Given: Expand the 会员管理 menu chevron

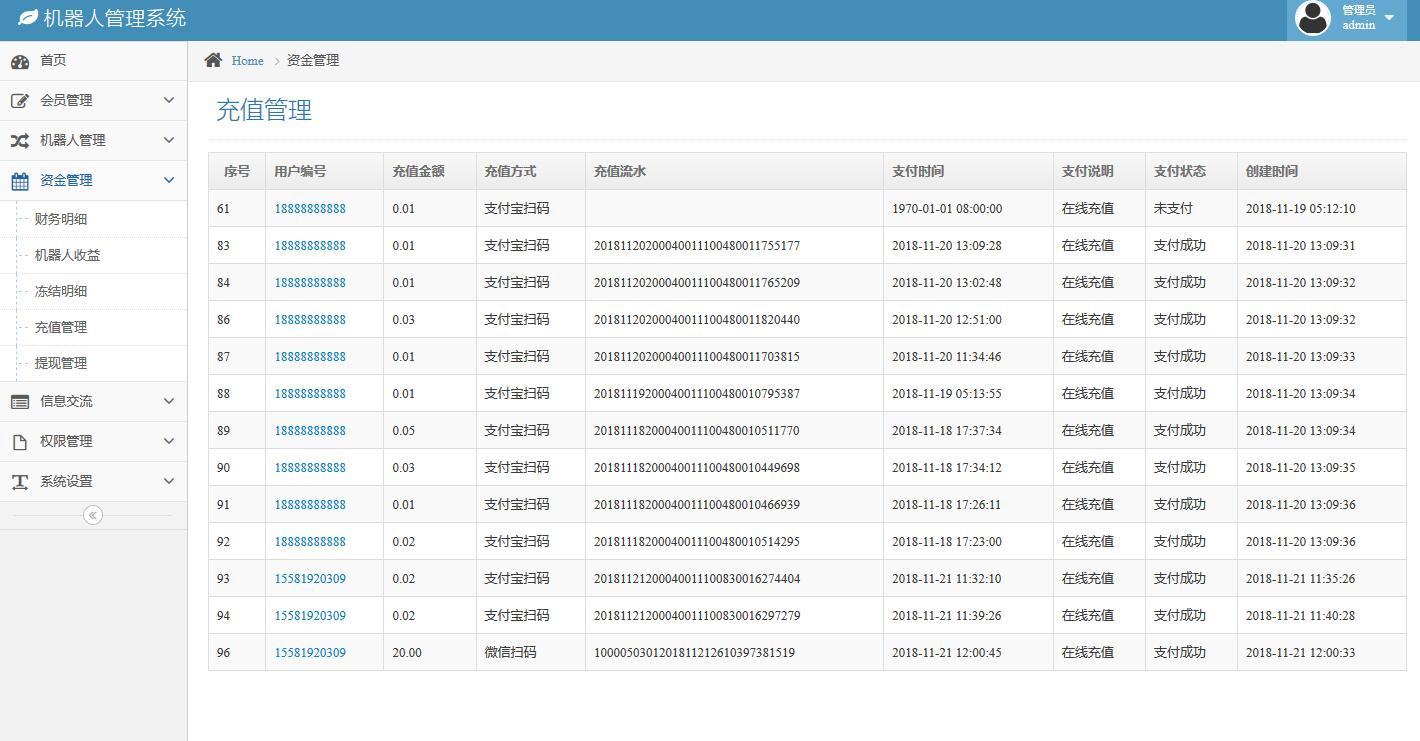Looking at the screenshot, I should point(168,100).
